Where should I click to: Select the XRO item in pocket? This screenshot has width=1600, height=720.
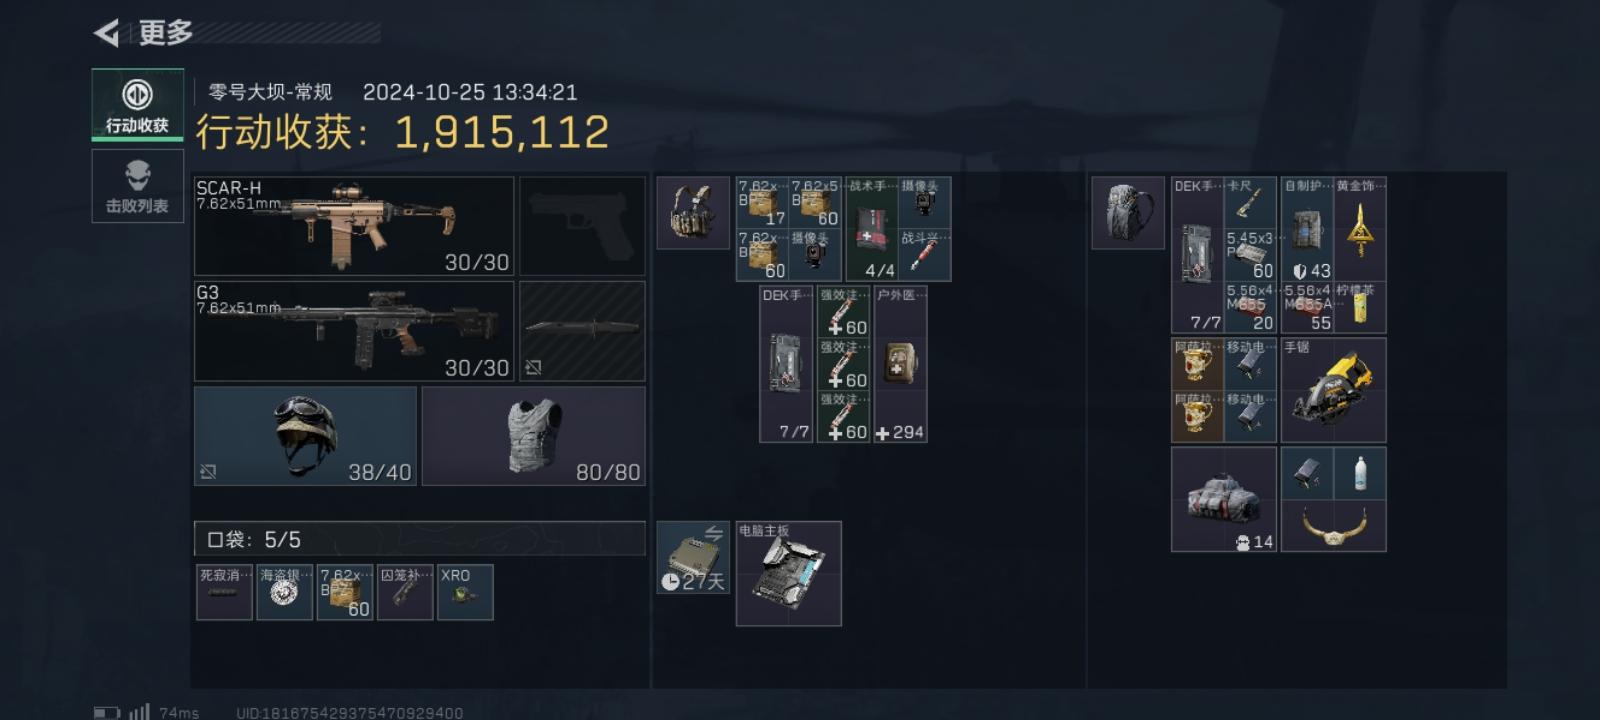[465, 593]
